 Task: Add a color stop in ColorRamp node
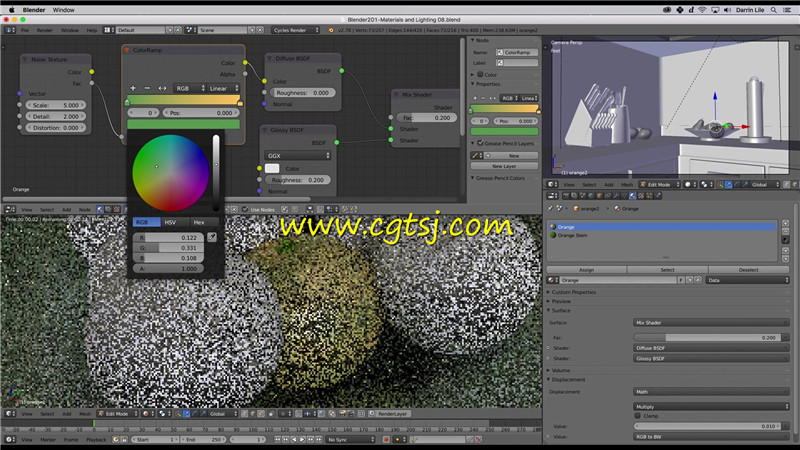click(133, 88)
